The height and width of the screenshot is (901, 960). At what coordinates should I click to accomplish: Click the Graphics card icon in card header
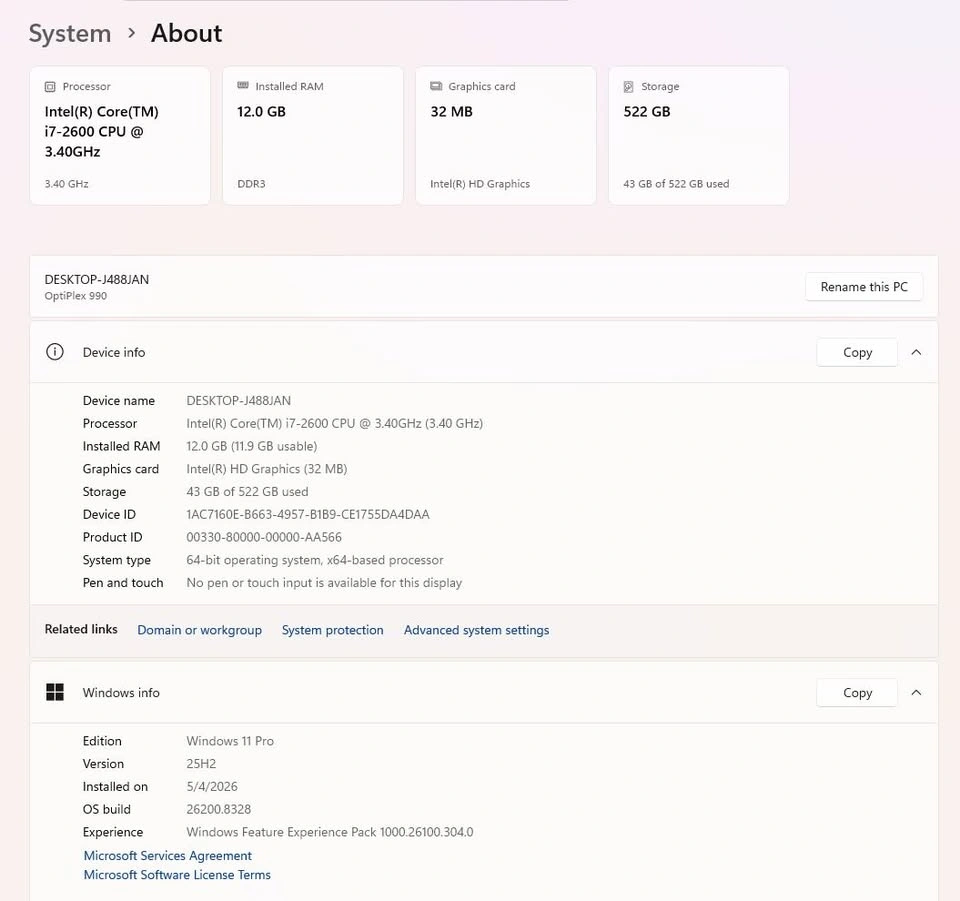pyautogui.click(x=436, y=86)
